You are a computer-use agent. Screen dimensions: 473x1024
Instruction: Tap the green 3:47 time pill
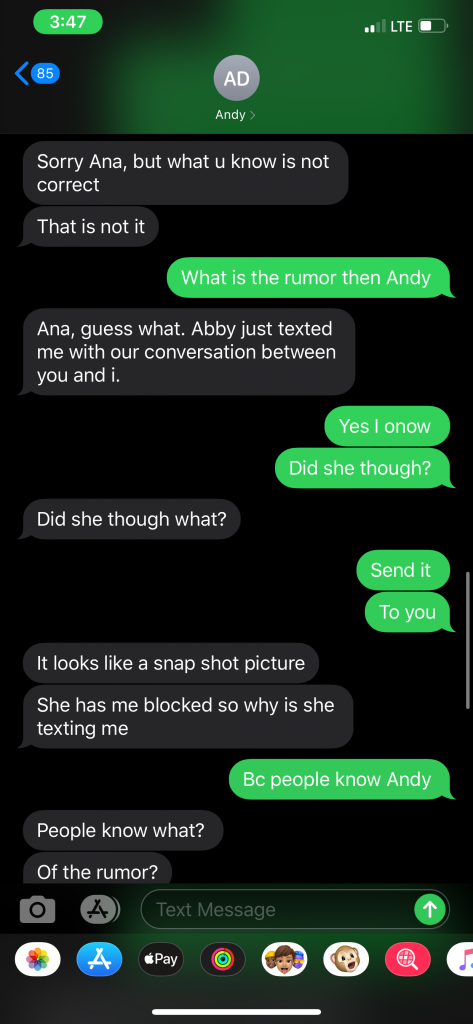[68, 22]
